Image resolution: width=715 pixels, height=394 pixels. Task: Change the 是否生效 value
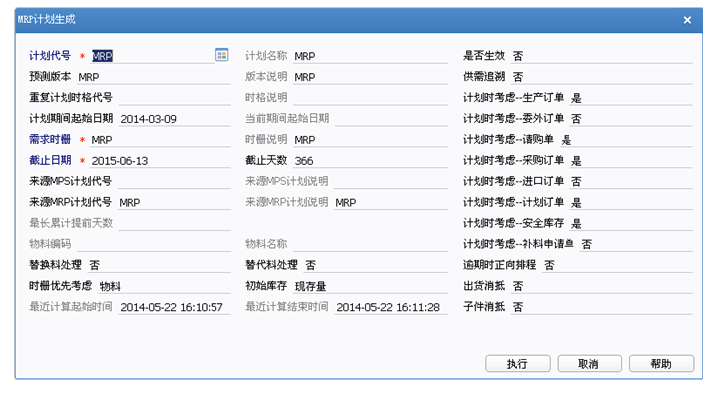pos(602,56)
